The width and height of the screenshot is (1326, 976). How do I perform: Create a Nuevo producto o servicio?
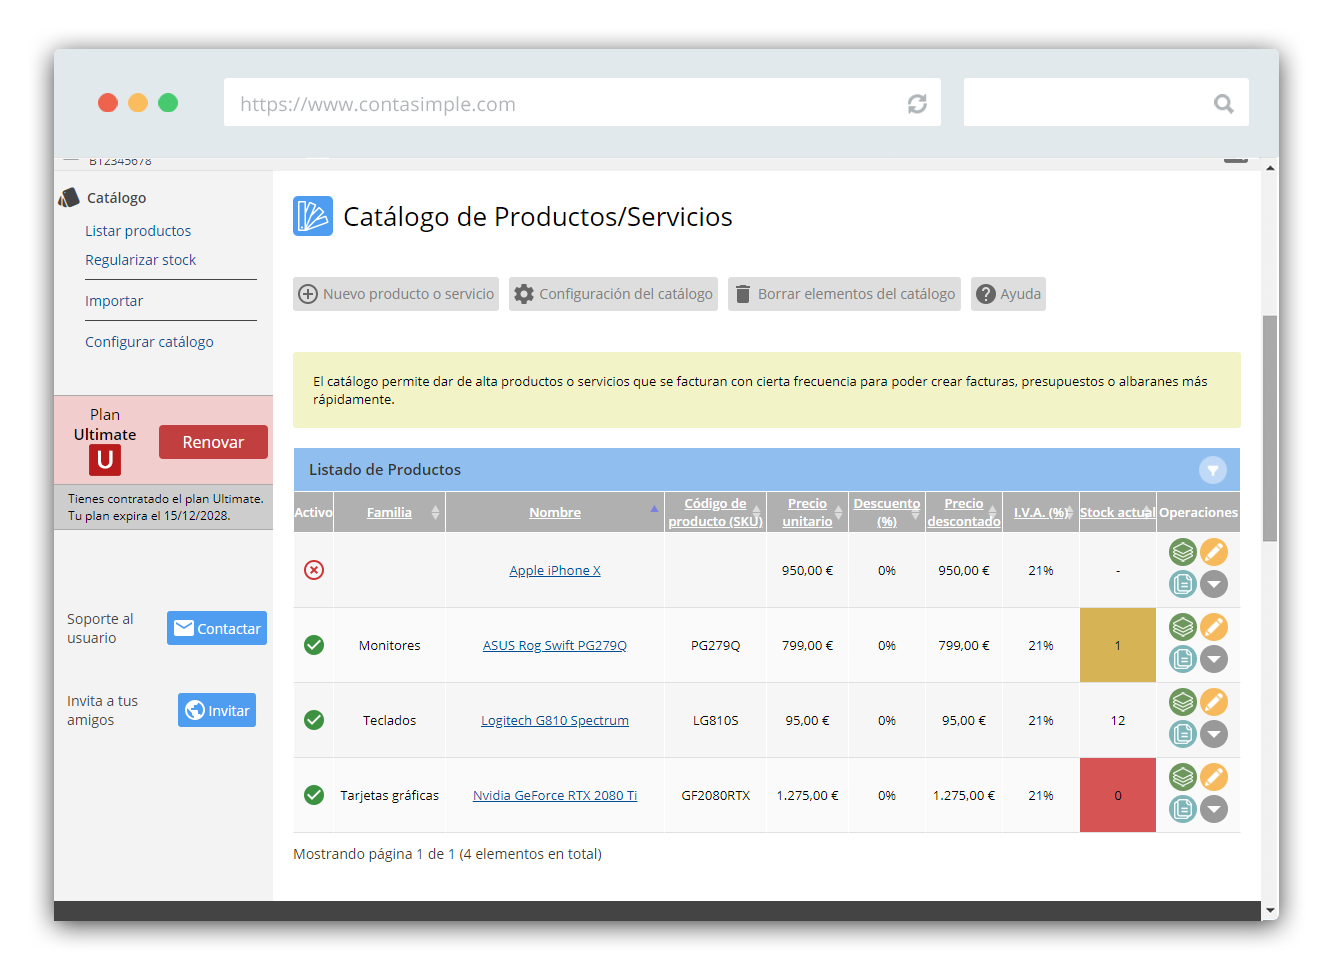tap(396, 294)
